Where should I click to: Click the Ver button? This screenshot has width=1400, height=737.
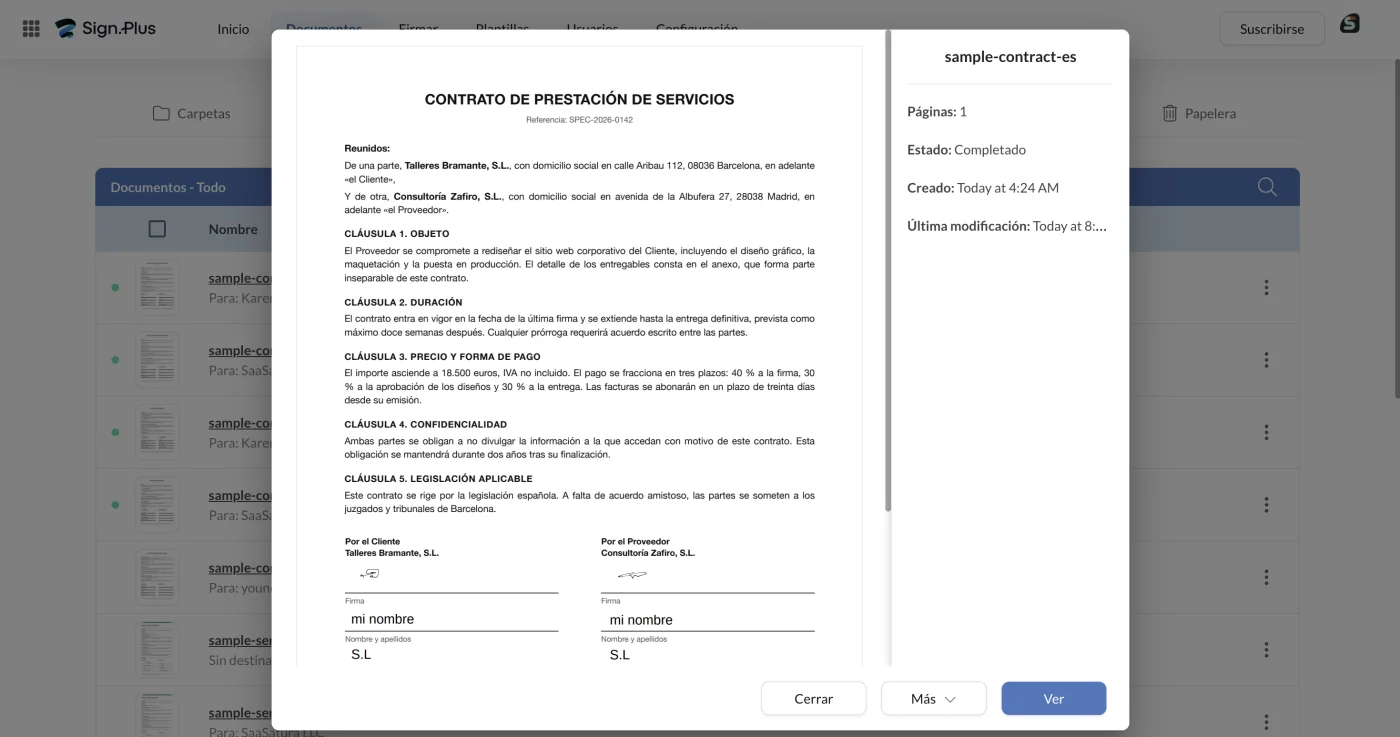tap(1053, 699)
